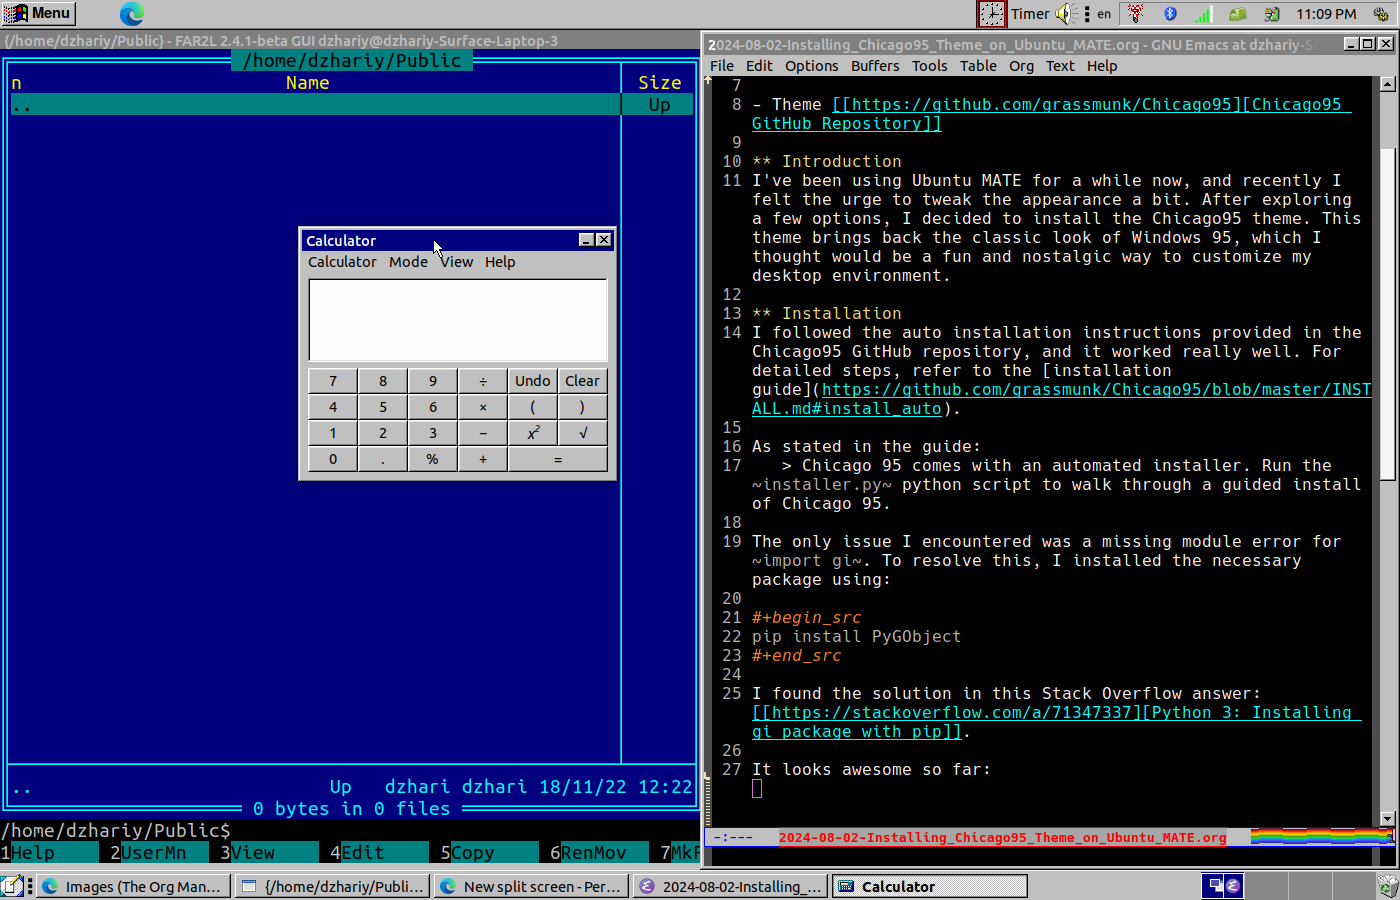The width and height of the screenshot is (1400, 900).
Task: Open the trash icon in the bottom panel
Action: 1387,886
